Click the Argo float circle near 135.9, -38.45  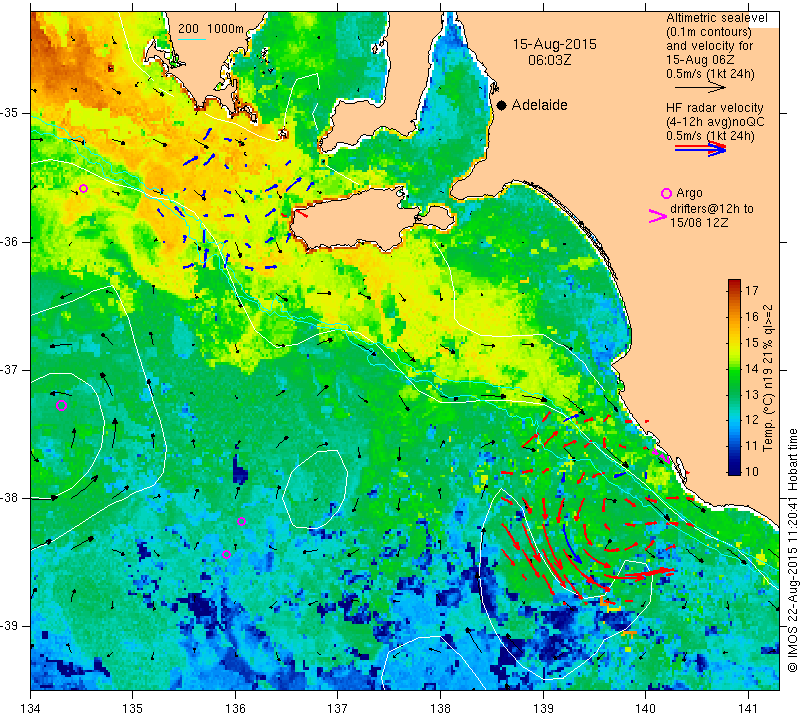coord(227,554)
